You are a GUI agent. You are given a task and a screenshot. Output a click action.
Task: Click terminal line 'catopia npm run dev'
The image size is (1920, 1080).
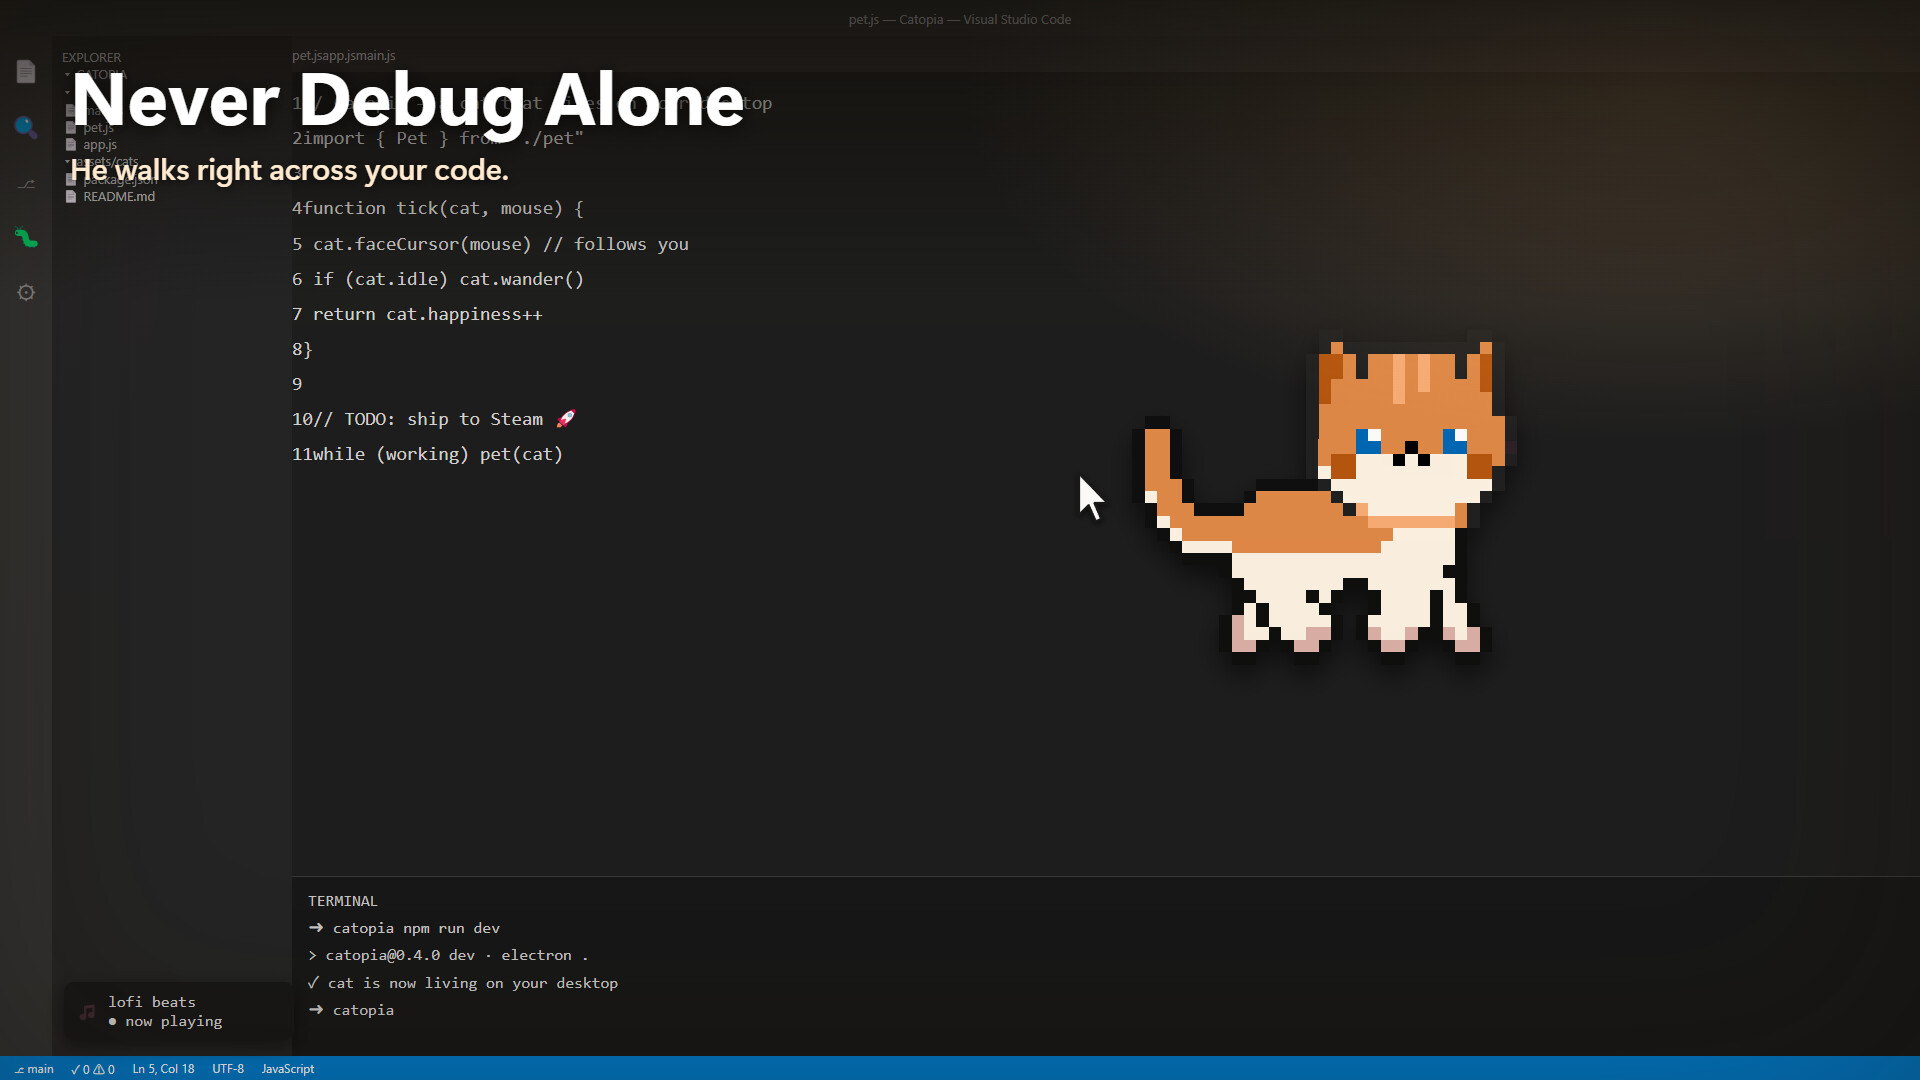pyautogui.click(x=404, y=928)
